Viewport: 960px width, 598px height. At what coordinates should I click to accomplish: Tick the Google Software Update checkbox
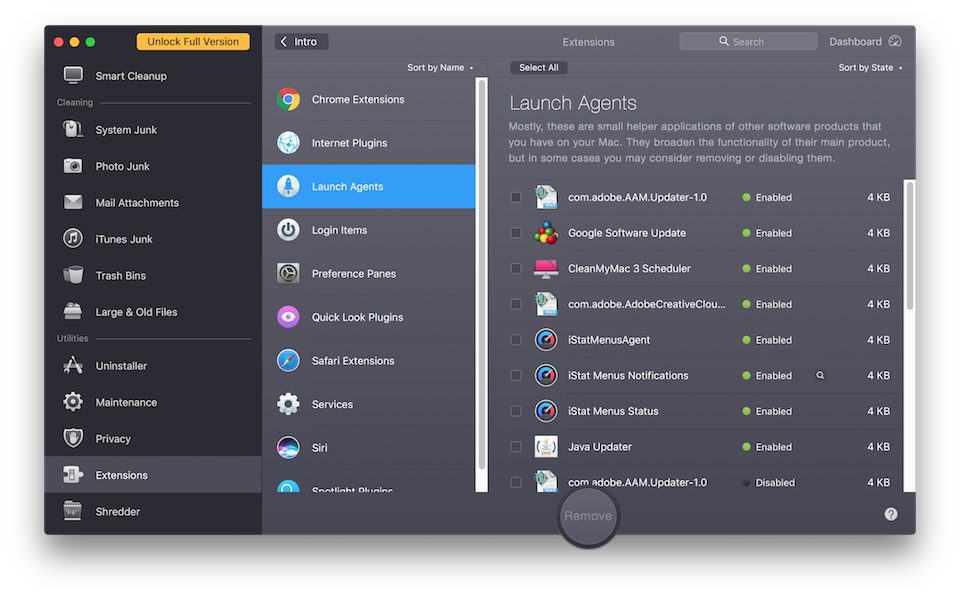point(516,233)
